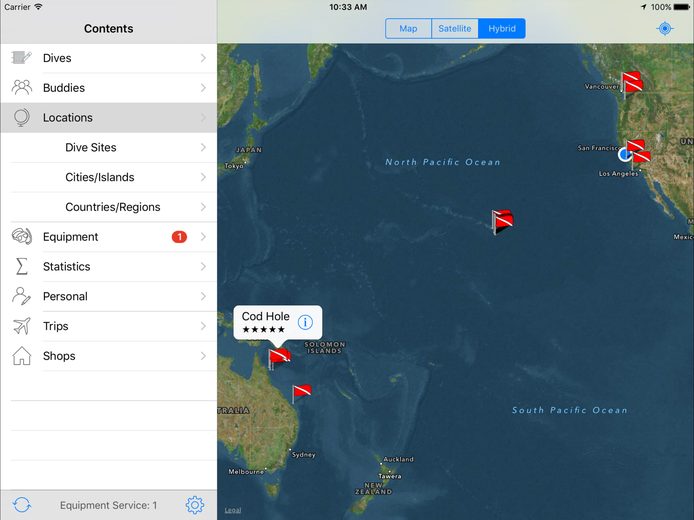The image size is (694, 520).
Task: Tap the blue user location dot
Action: pyautogui.click(x=624, y=155)
